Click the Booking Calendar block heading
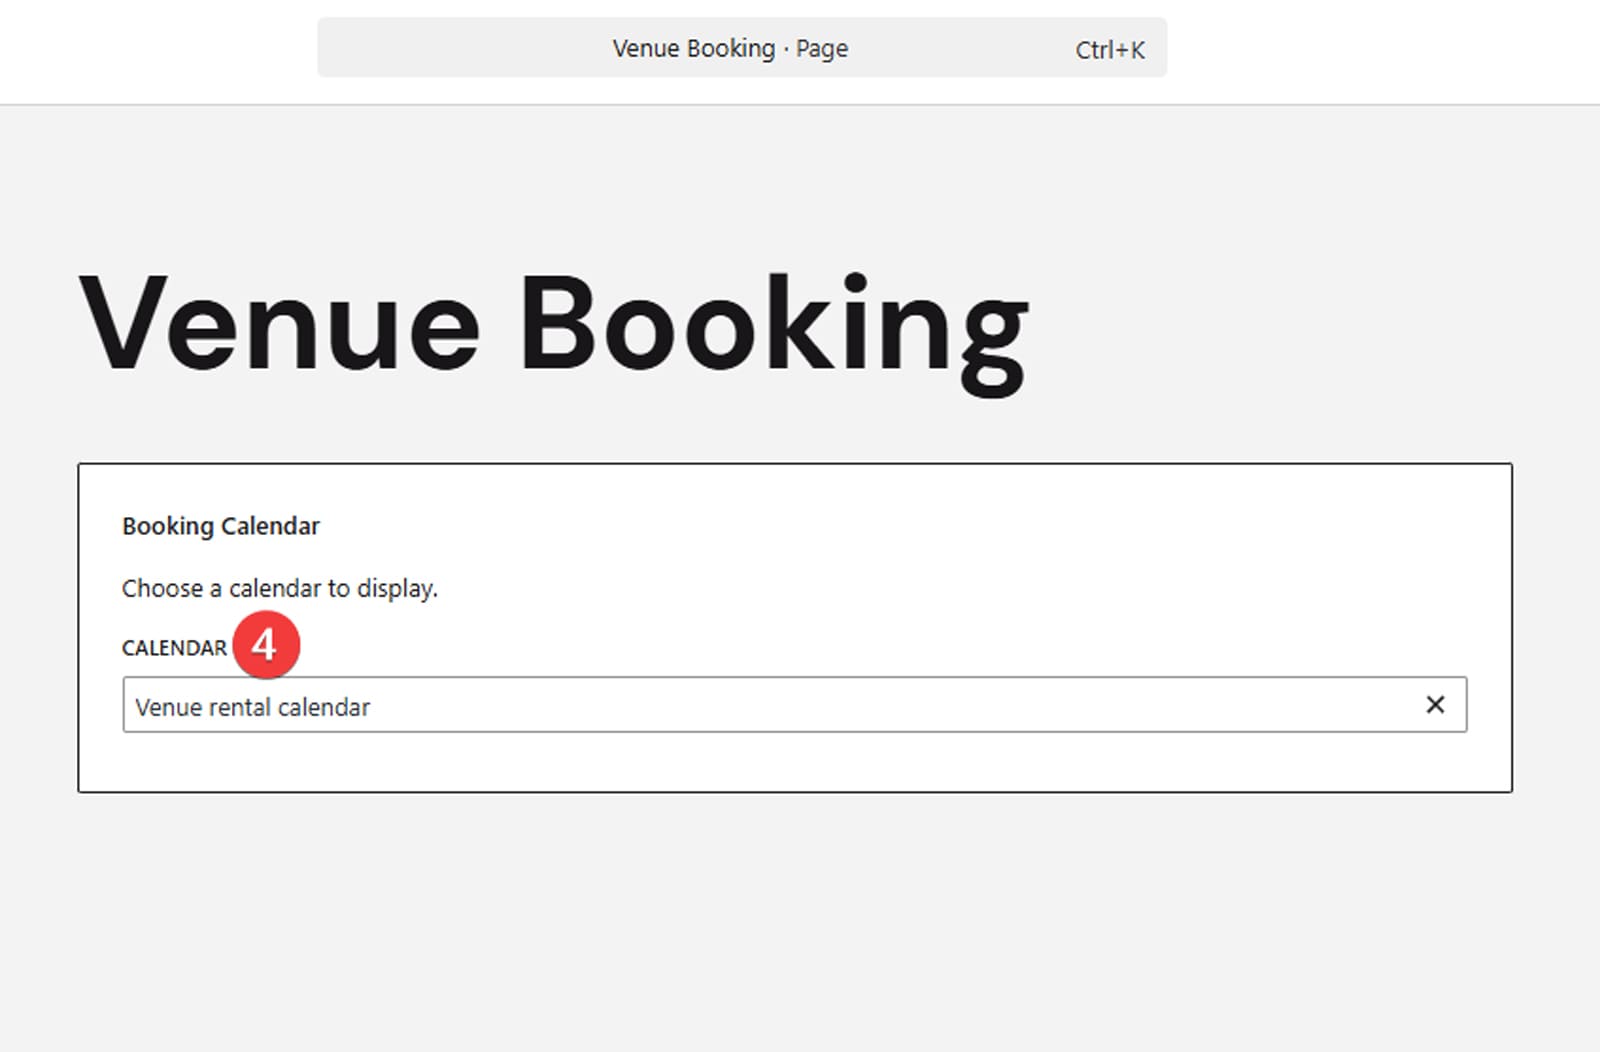Viewport: 1600px width, 1052px height. click(221, 526)
